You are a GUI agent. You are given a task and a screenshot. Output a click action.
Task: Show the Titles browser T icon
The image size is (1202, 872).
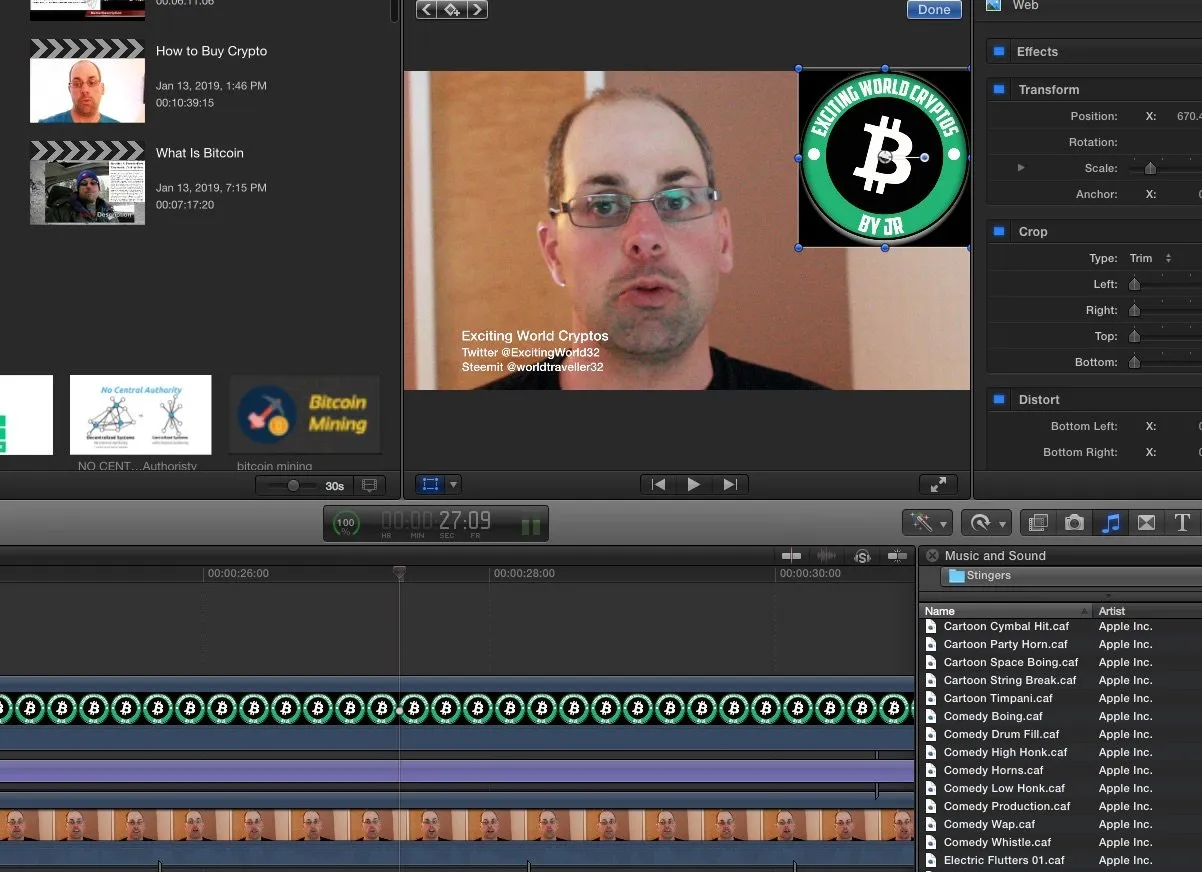tap(1182, 522)
